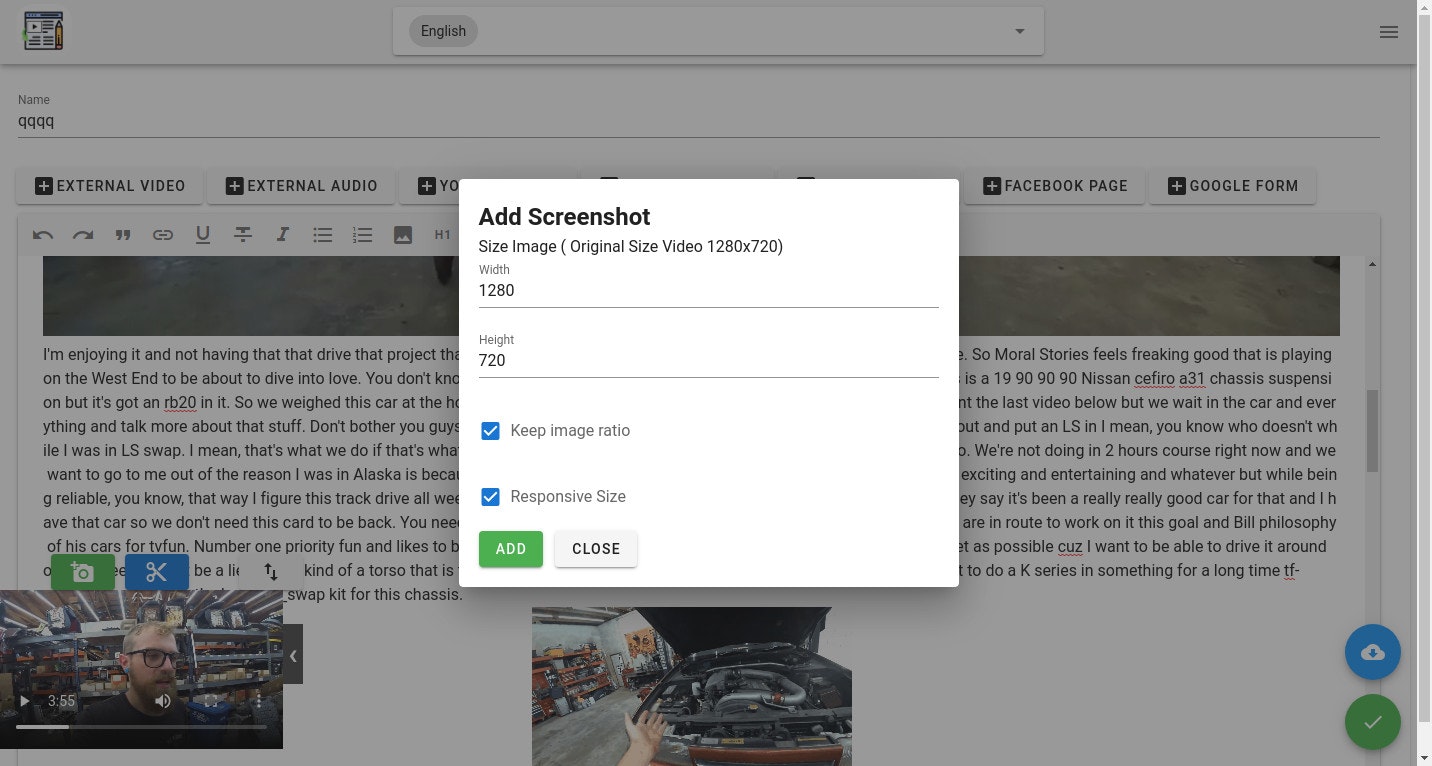Play the video in the mini player
This screenshot has width=1432, height=766.
pos(24,701)
